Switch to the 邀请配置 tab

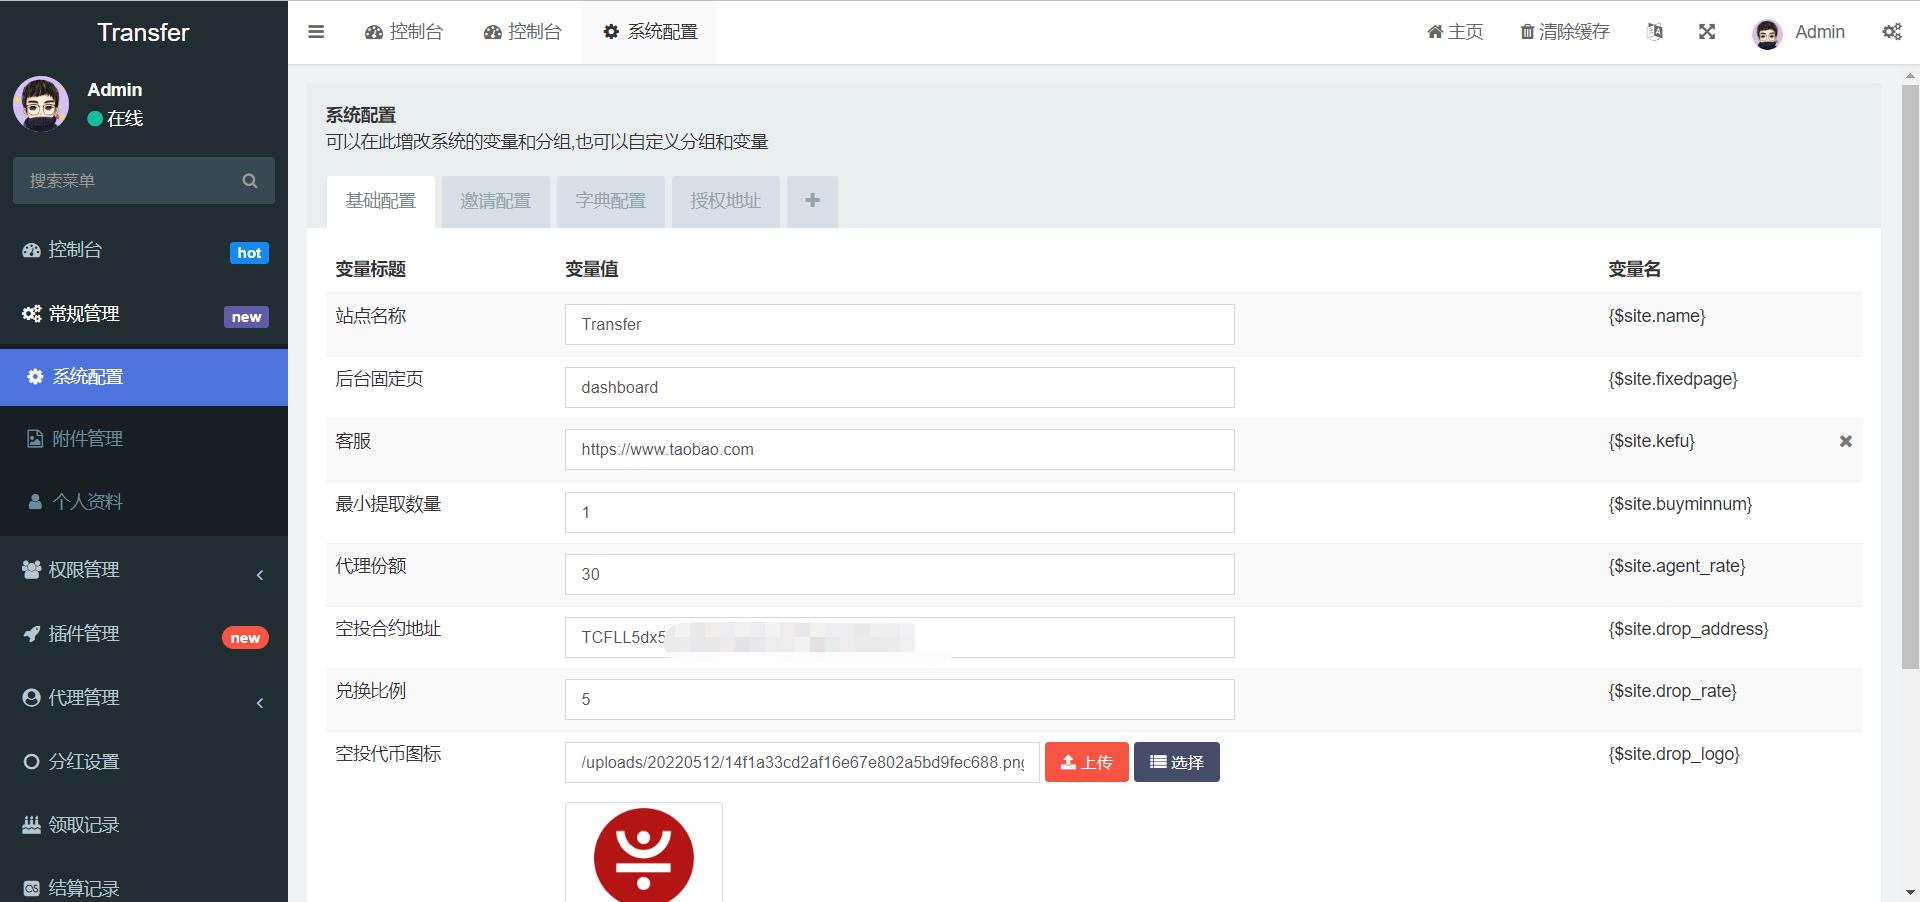tap(495, 201)
